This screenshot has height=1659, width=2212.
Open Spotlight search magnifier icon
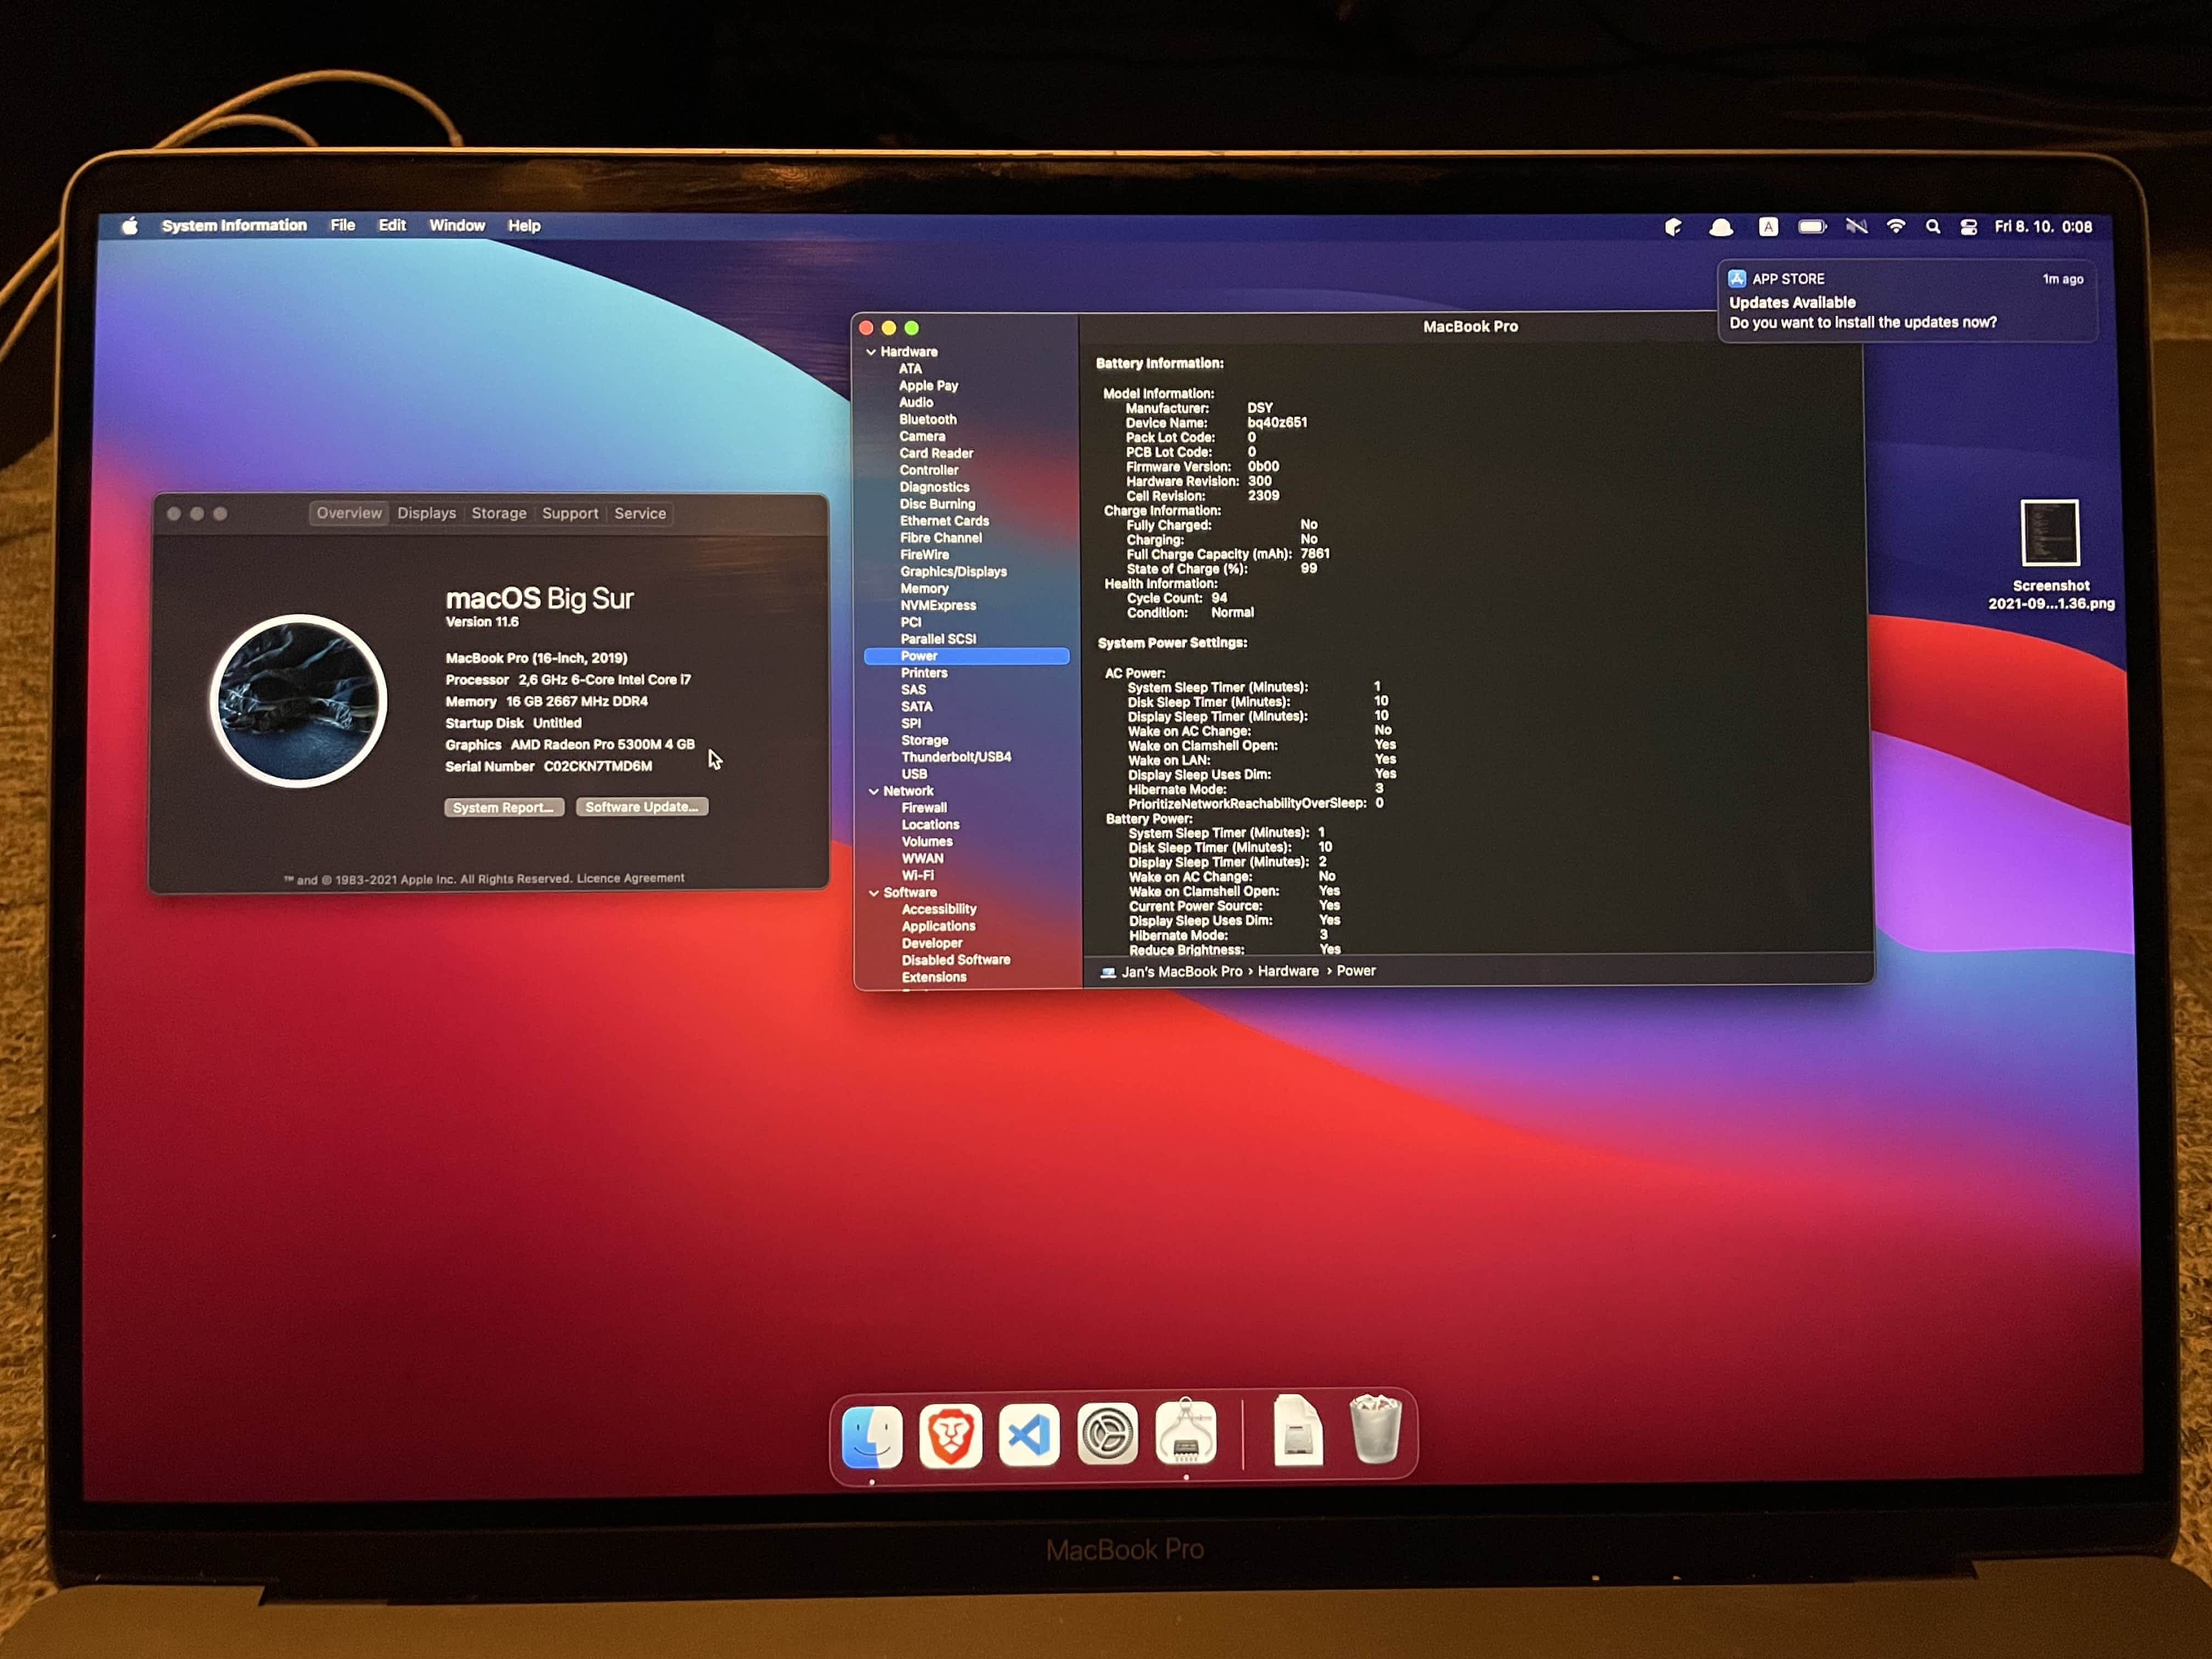1933,227
